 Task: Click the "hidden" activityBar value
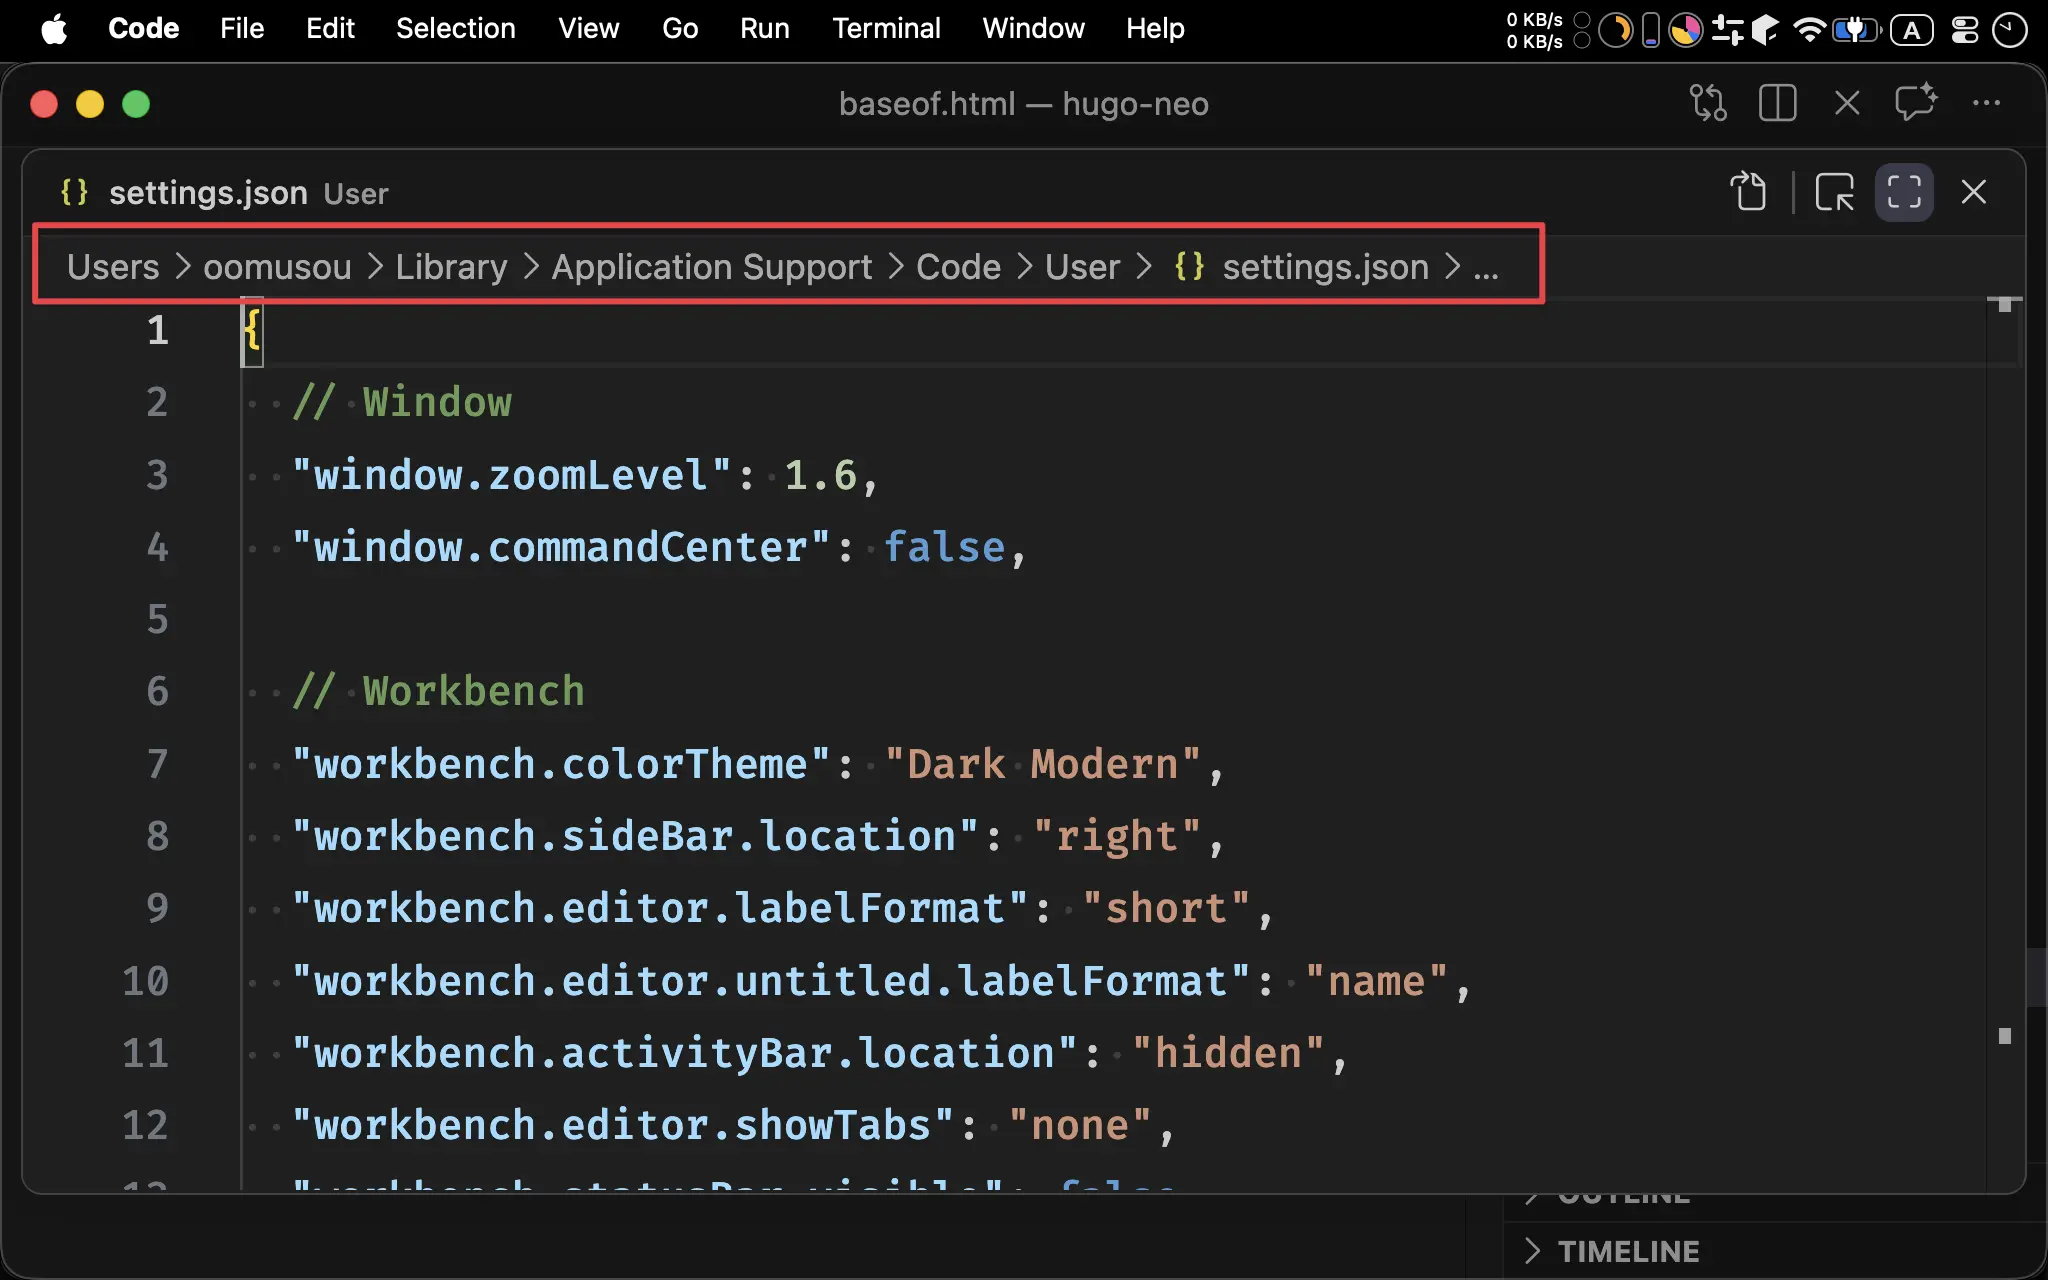tap(1228, 1053)
